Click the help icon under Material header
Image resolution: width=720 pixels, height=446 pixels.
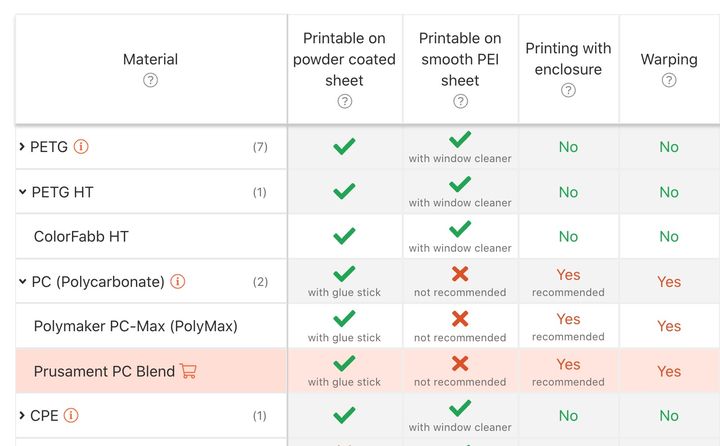pos(150,81)
